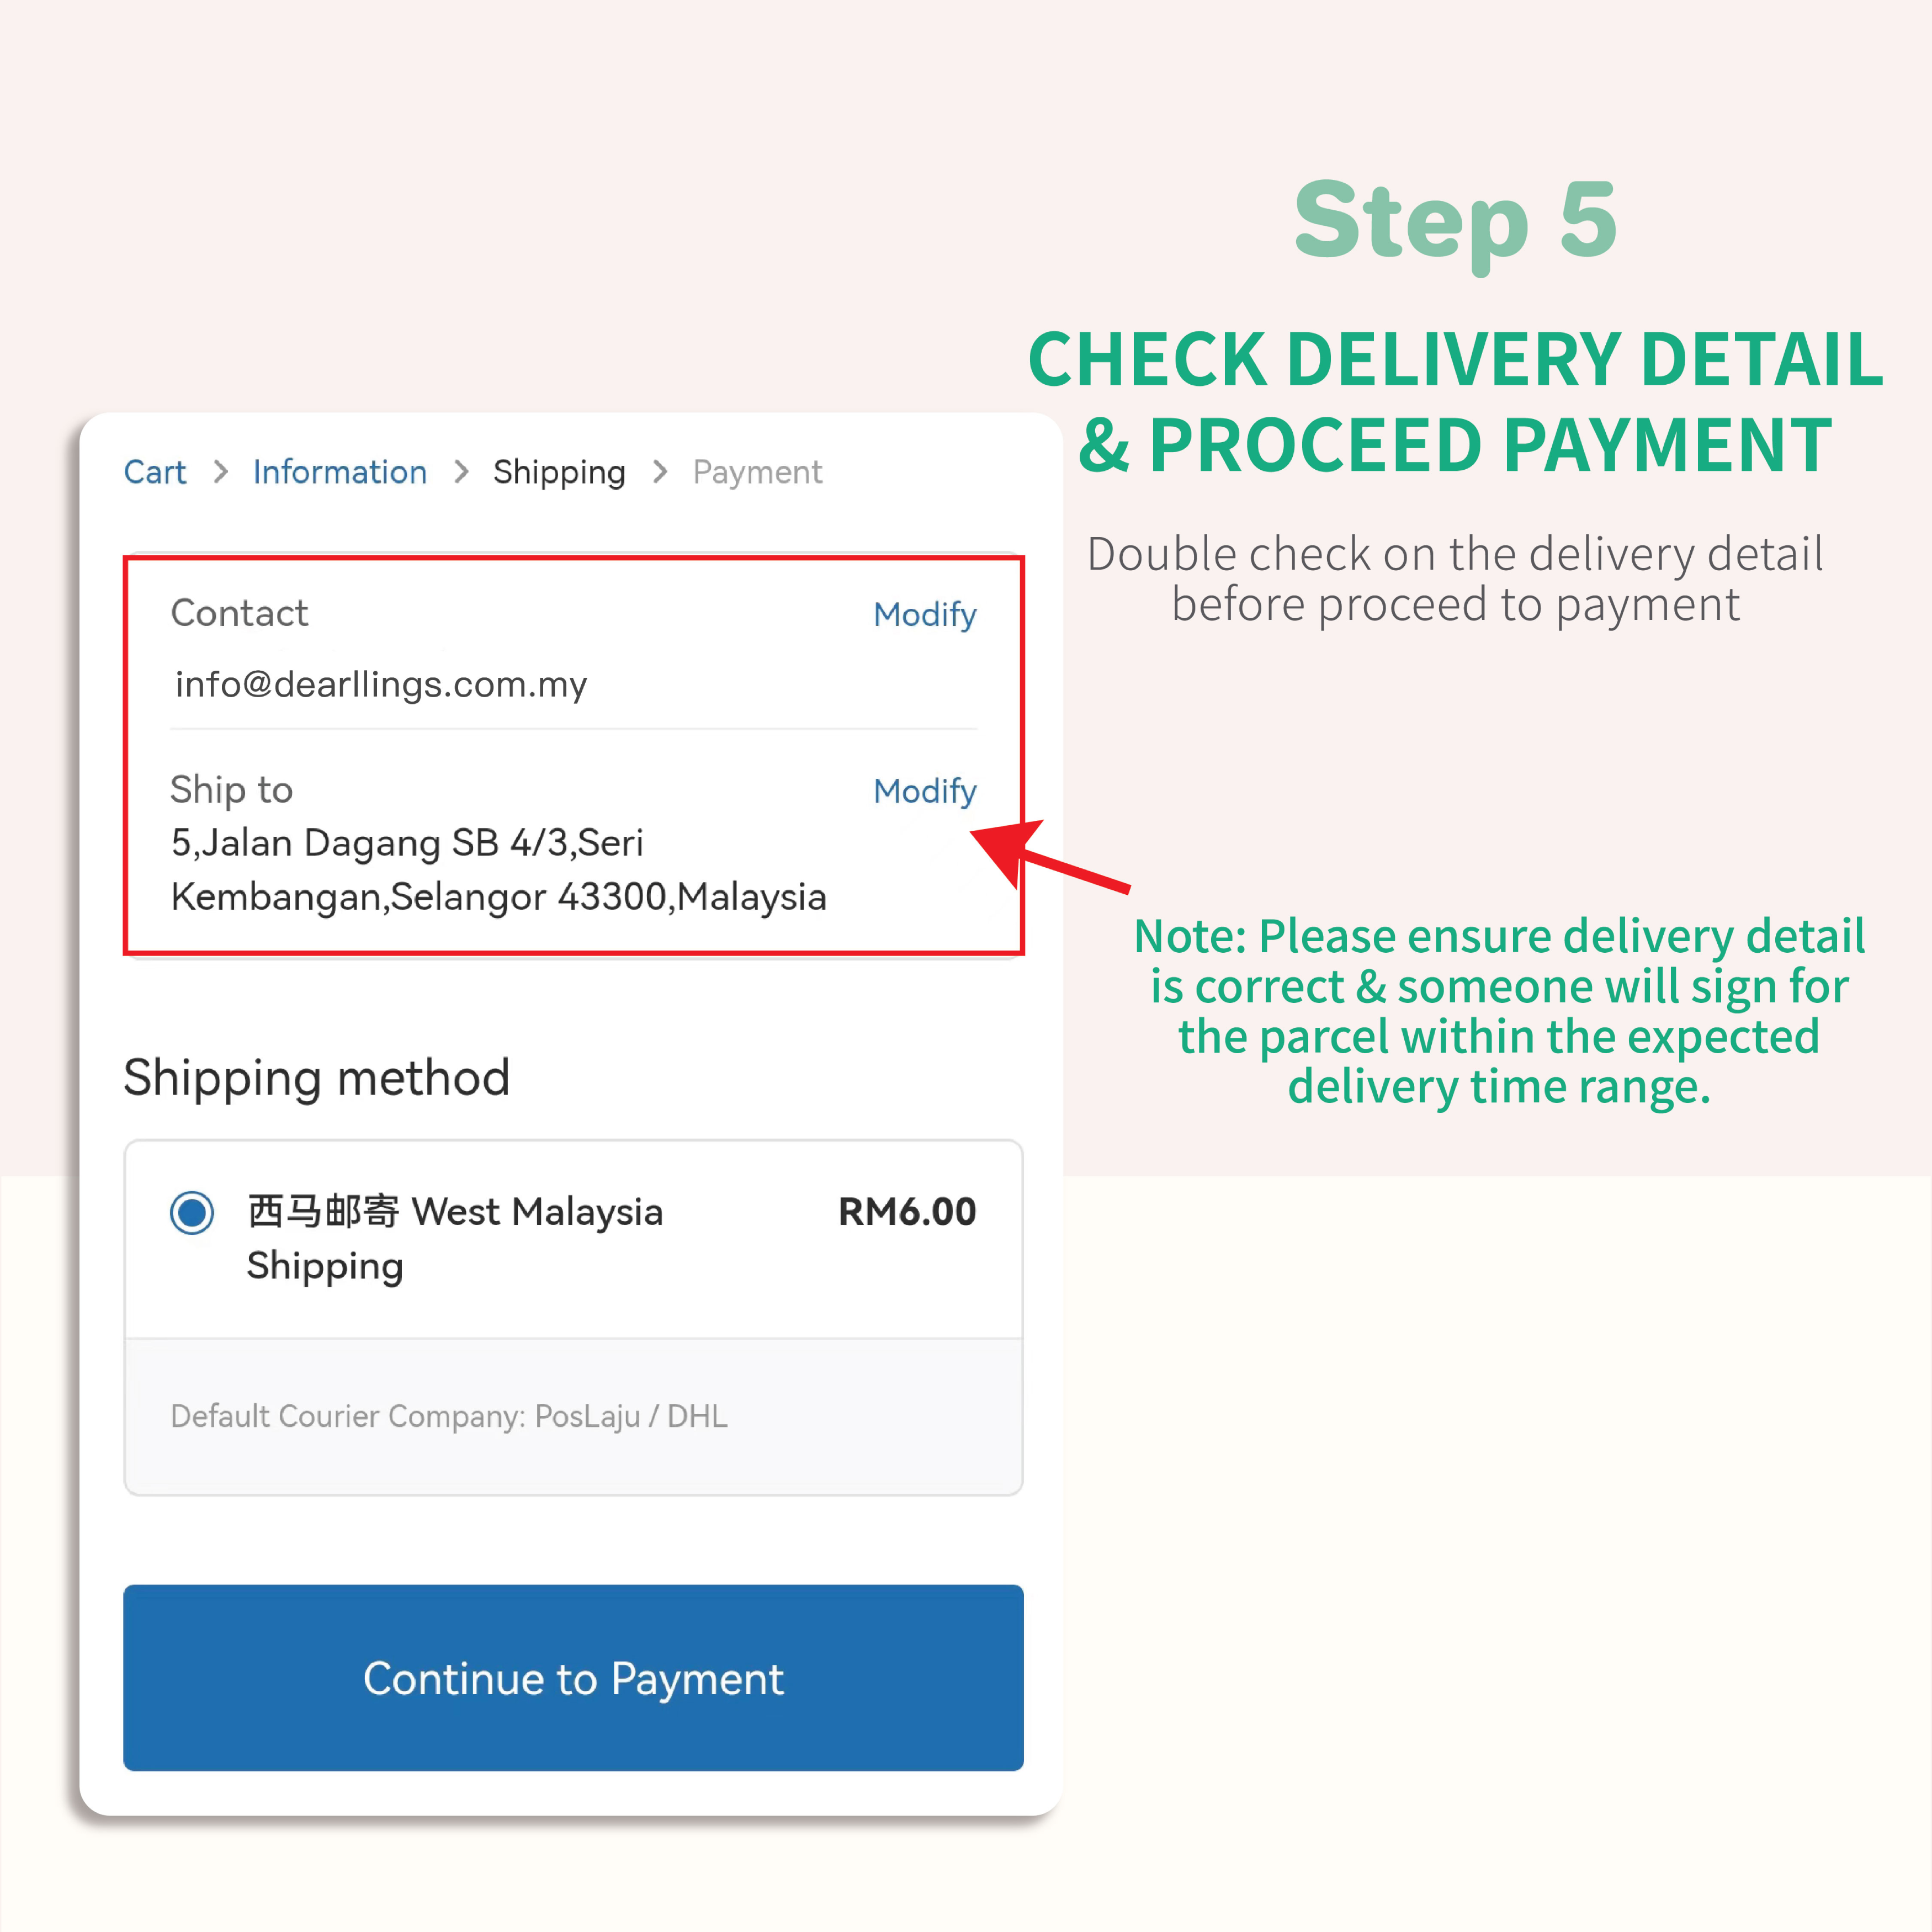Image resolution: width=1932 pixels, height=1932 pixels.
Task: Click chevron between Cart and Information
Action: click(x=221, y=471)
